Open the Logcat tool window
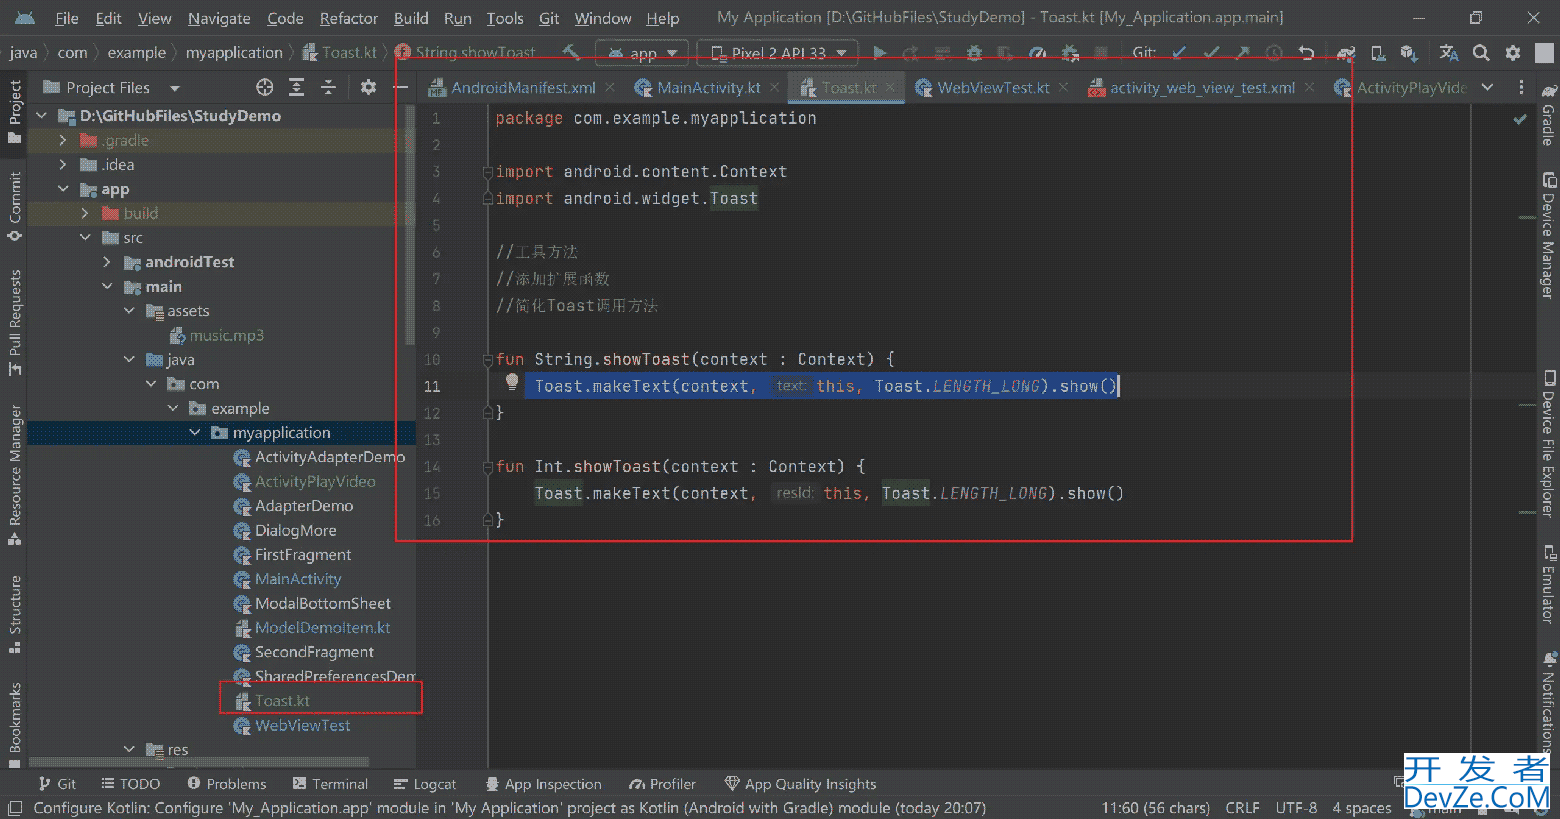The height and width of the screenshot is (819, 1560). click(x=425, y=784)
